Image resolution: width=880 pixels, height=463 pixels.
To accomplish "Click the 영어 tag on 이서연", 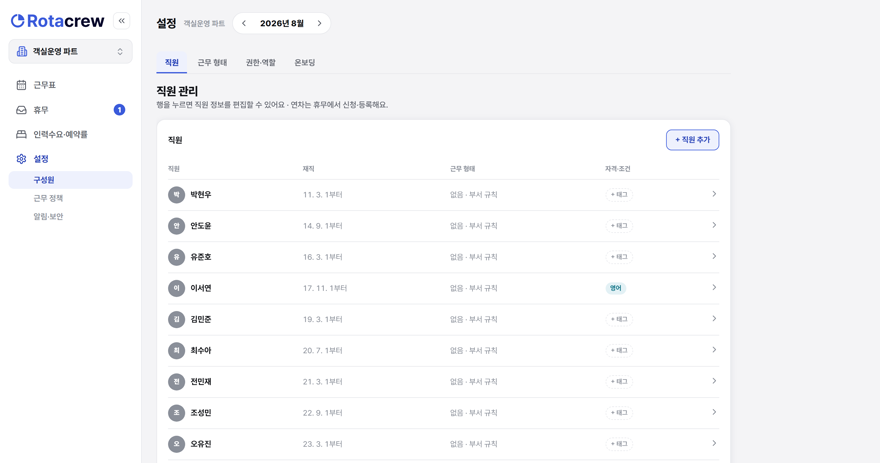I will 616,288.
